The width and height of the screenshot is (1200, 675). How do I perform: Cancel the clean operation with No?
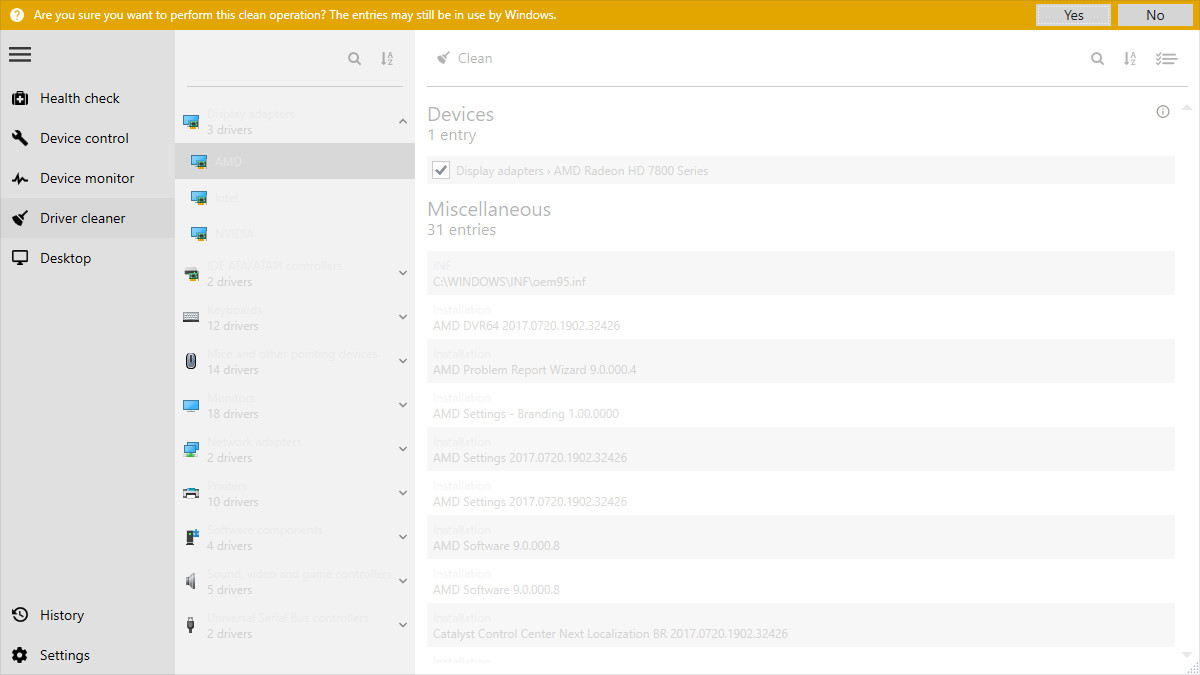click(1155, 15)
